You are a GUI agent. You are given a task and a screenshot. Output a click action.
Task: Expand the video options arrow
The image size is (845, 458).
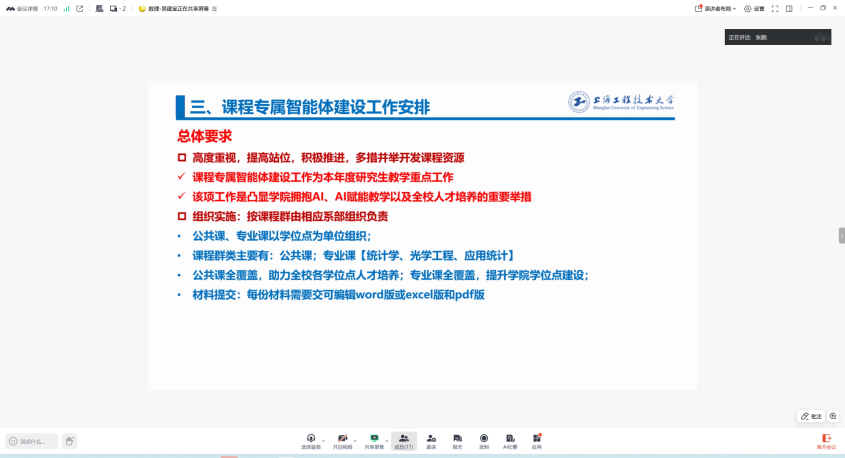pos(355,440)
